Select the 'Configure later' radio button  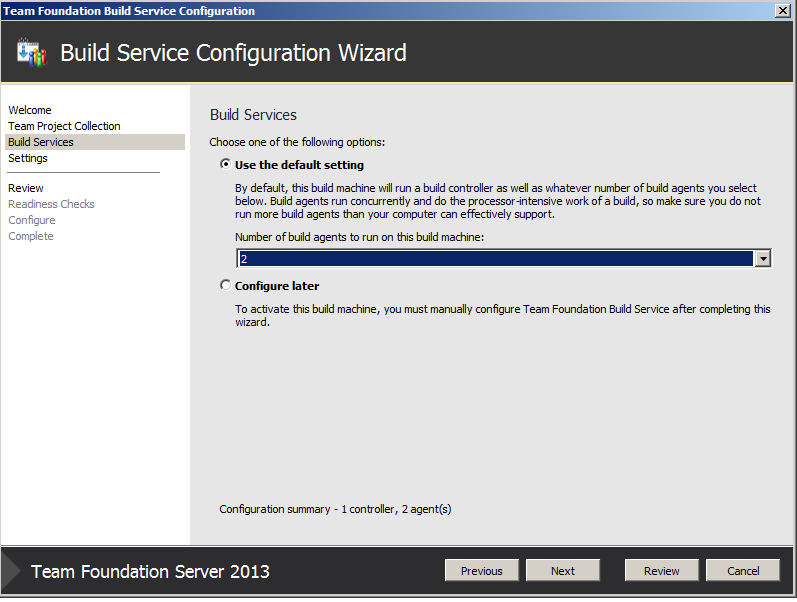coord(225,286)
